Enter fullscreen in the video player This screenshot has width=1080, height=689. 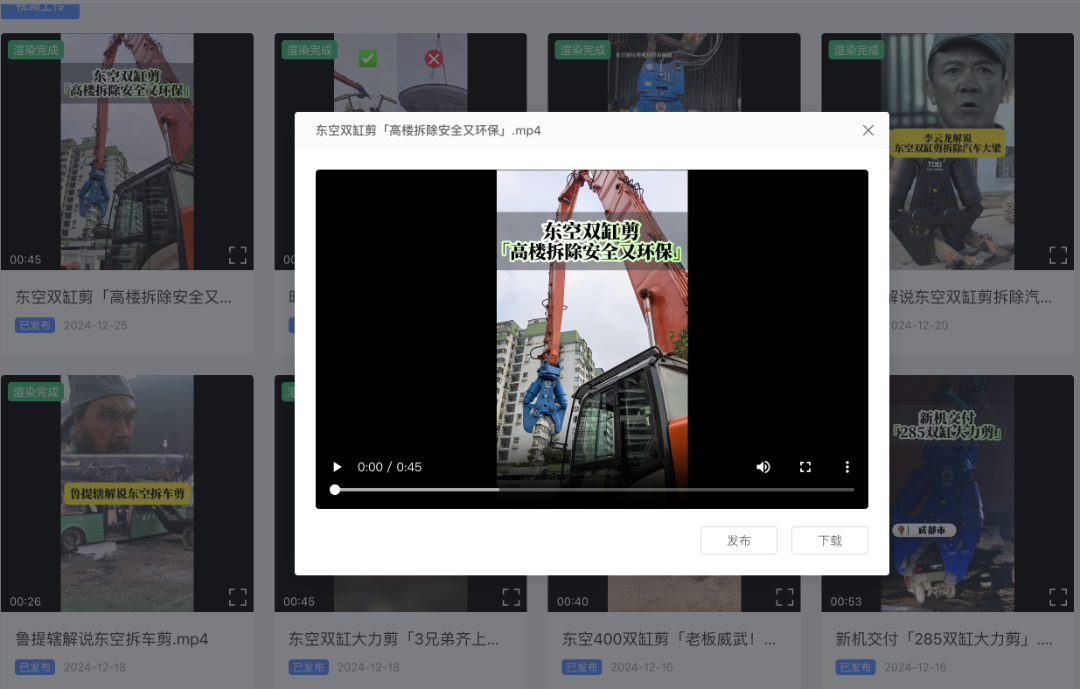click(x=805, y=467)
